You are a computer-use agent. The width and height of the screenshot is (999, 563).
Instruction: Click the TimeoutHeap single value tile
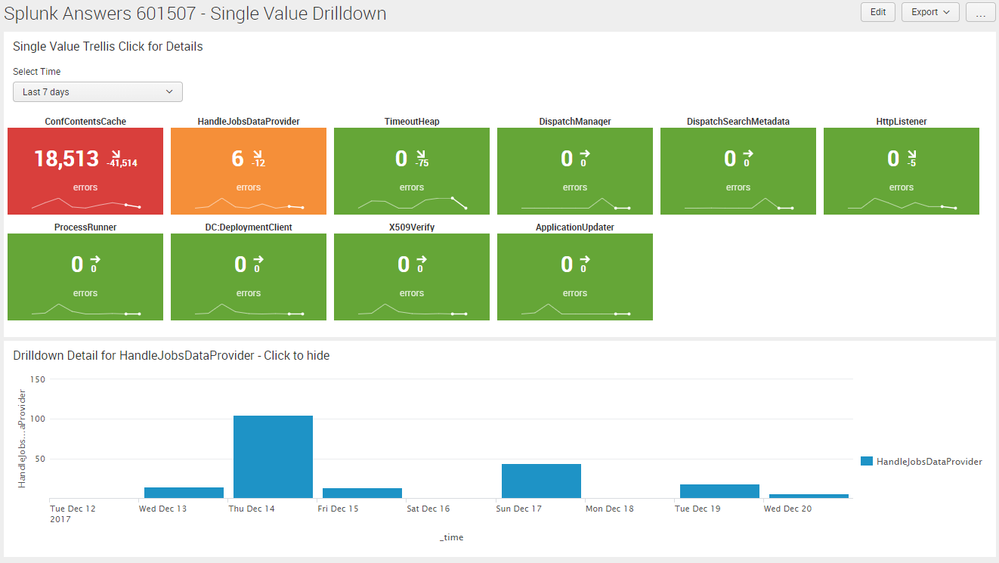[411, 171]
